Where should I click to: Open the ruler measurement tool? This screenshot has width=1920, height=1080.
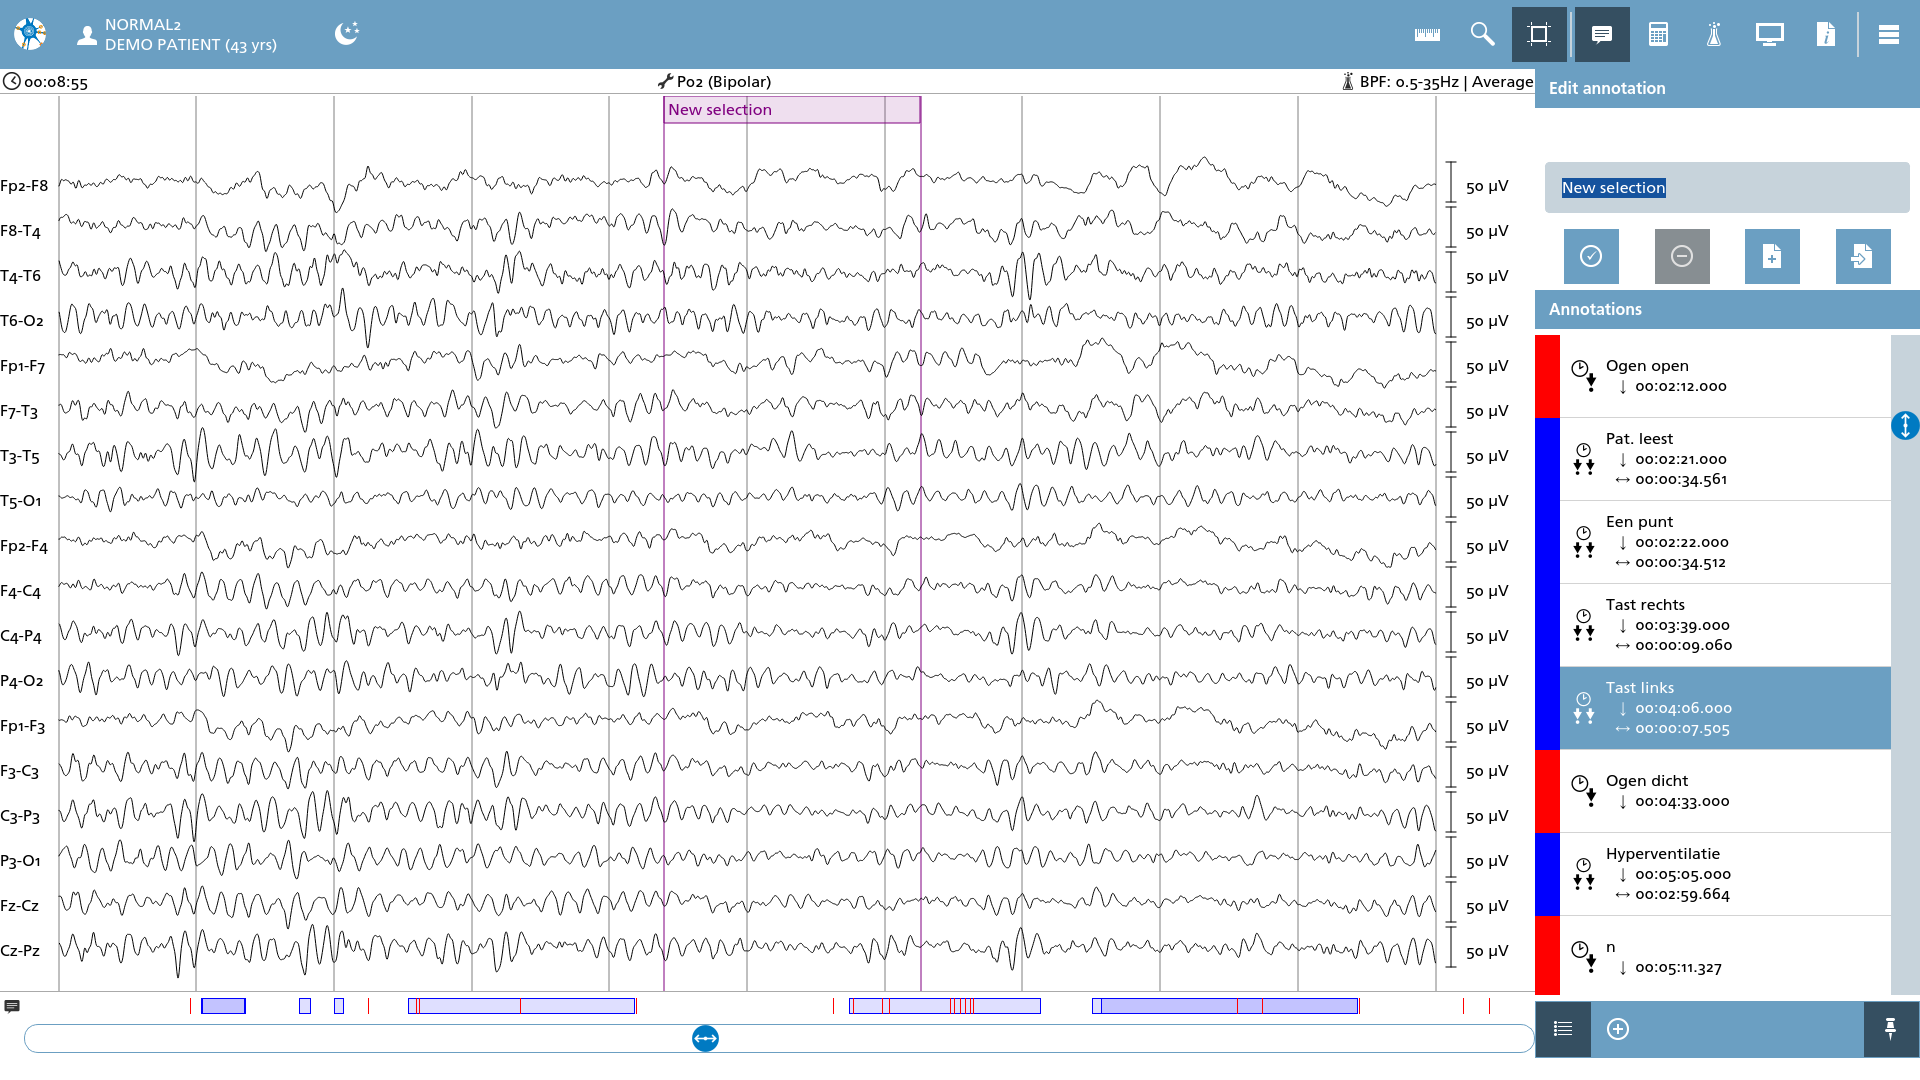click(1427, 35)
